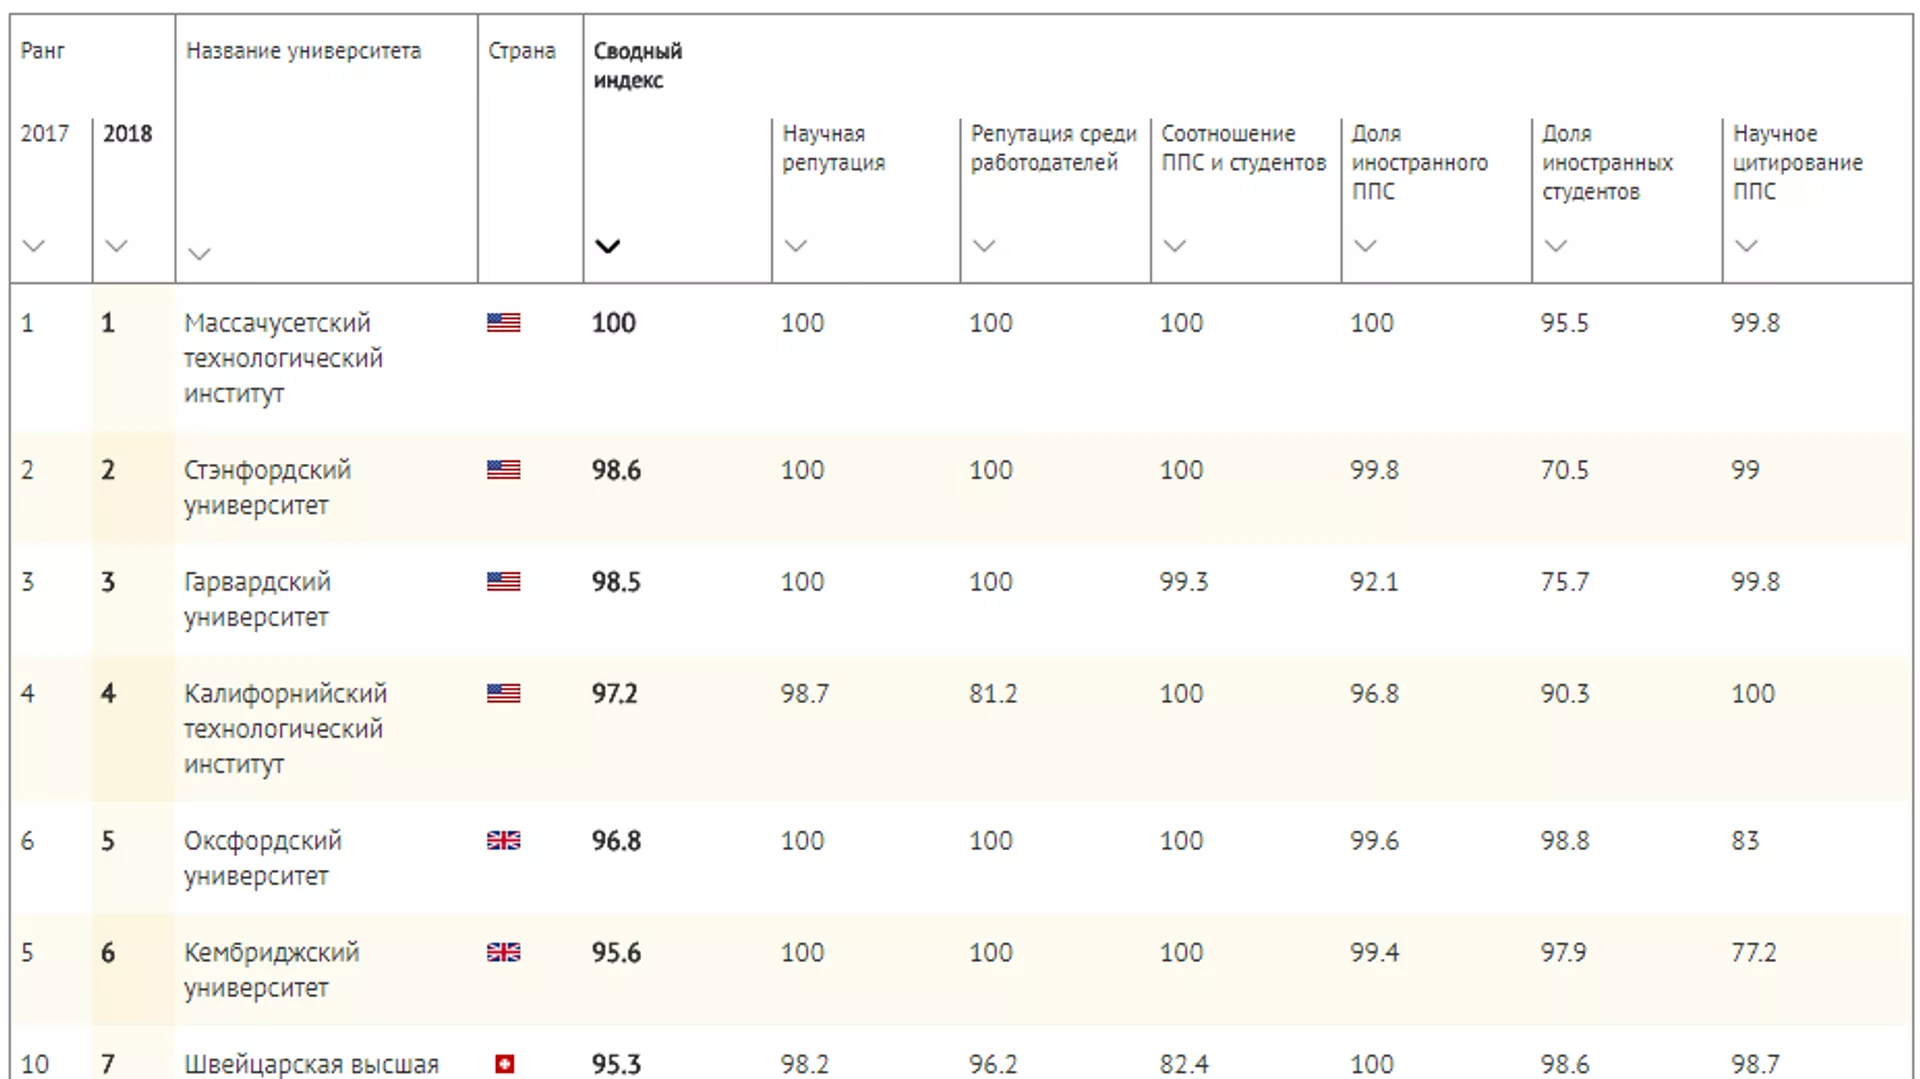1920x1079 pixels.
Task: Select Оксфордский университет name
Action: (262, 859)
